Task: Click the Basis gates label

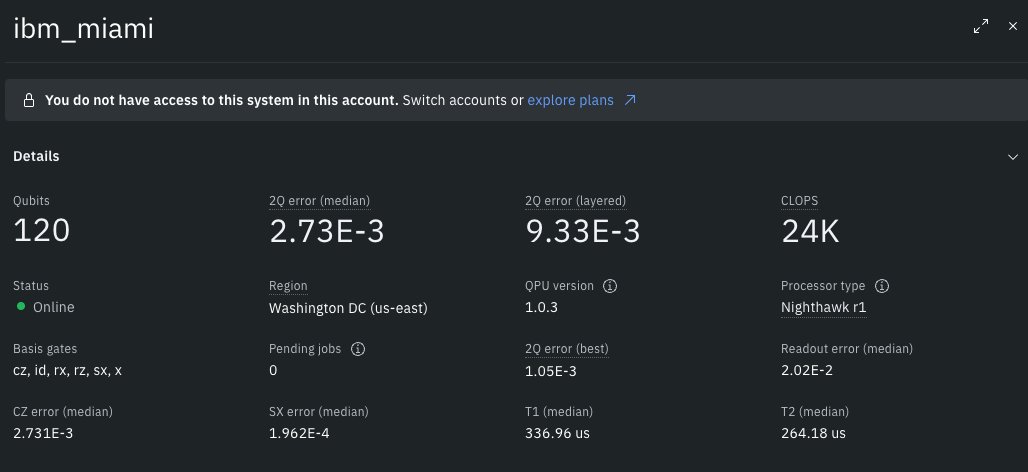Action: coord(45,349)
